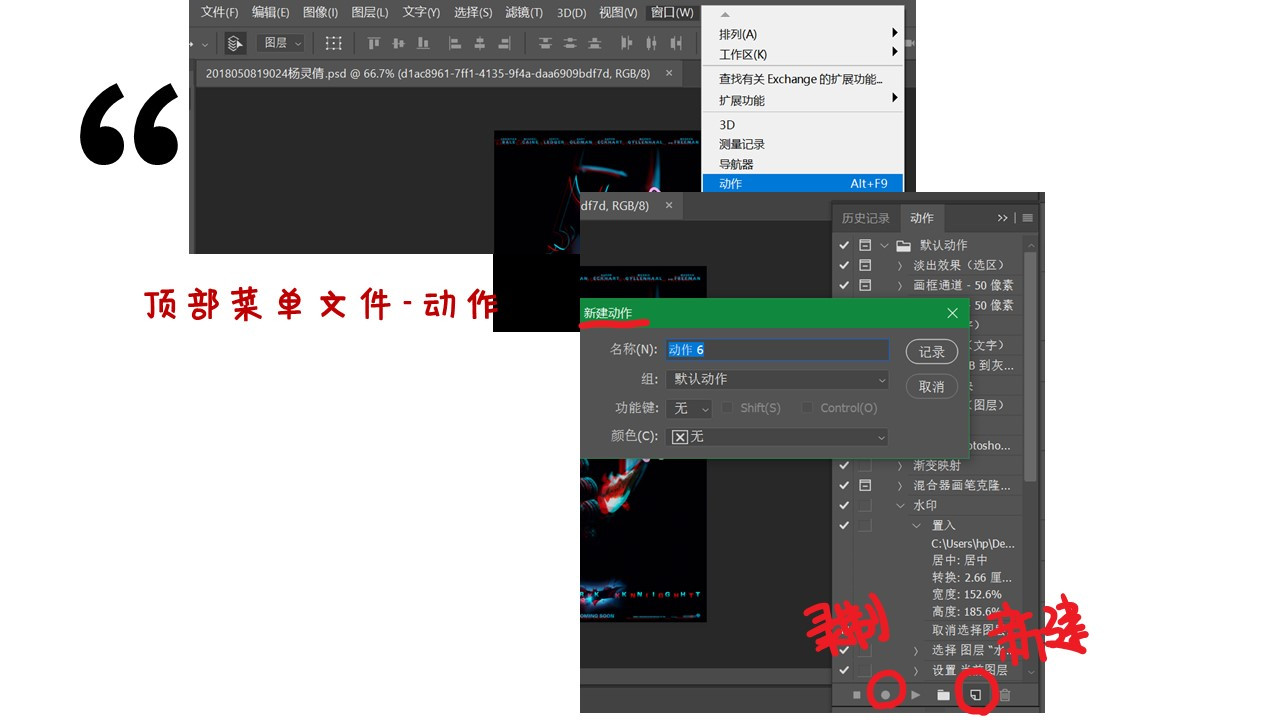Switch to the 历史记录 tab
The width and height of the screenshot is (1280, 720).
point(865,218)
